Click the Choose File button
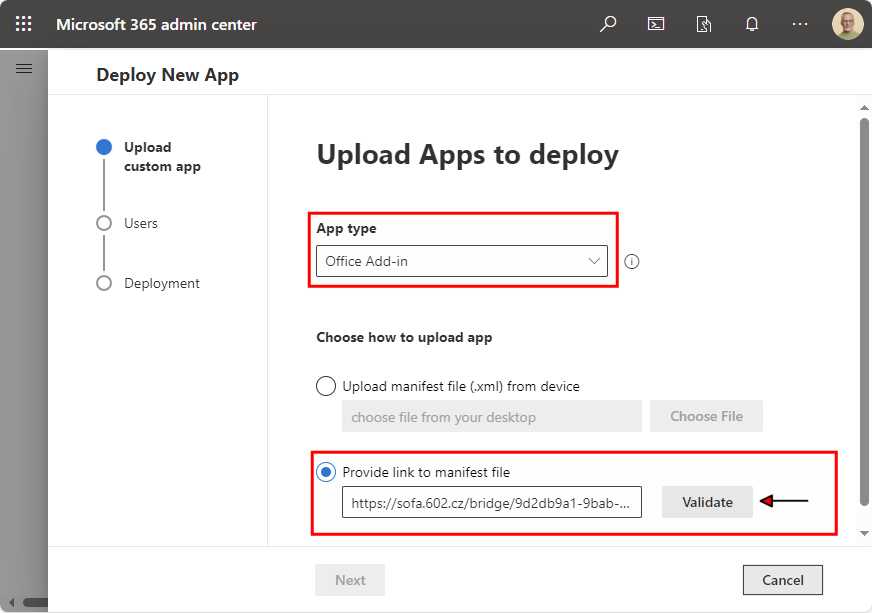 coord(706,416)
